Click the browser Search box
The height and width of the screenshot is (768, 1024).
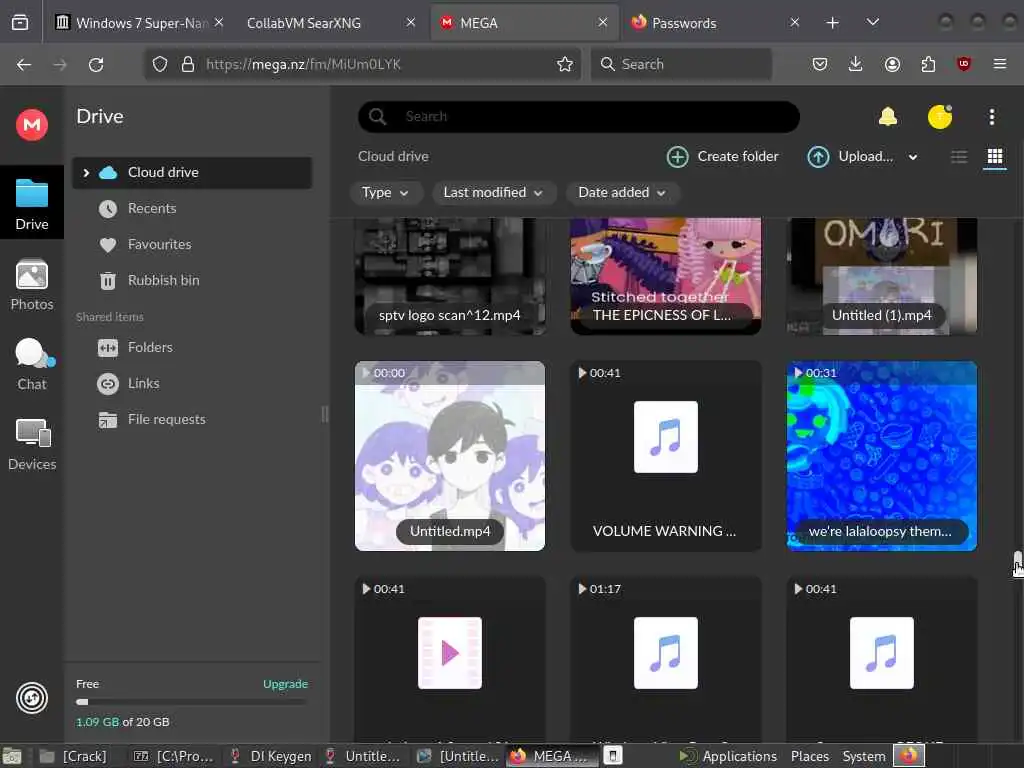pyautogui.click(x=681, y=64)
